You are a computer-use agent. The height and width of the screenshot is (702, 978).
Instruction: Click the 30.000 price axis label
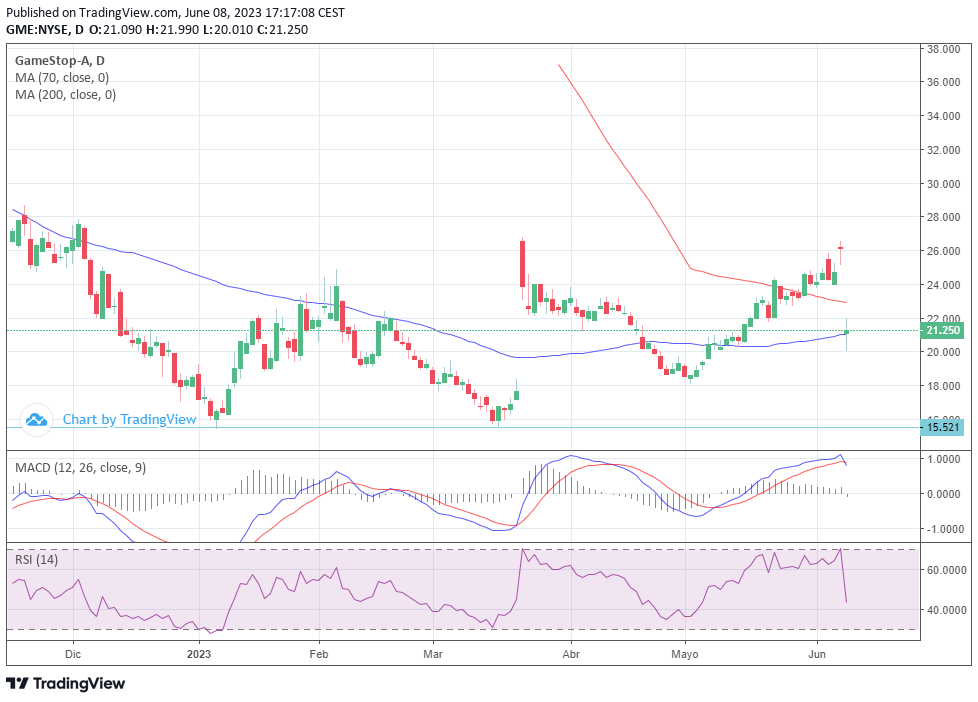944,183
